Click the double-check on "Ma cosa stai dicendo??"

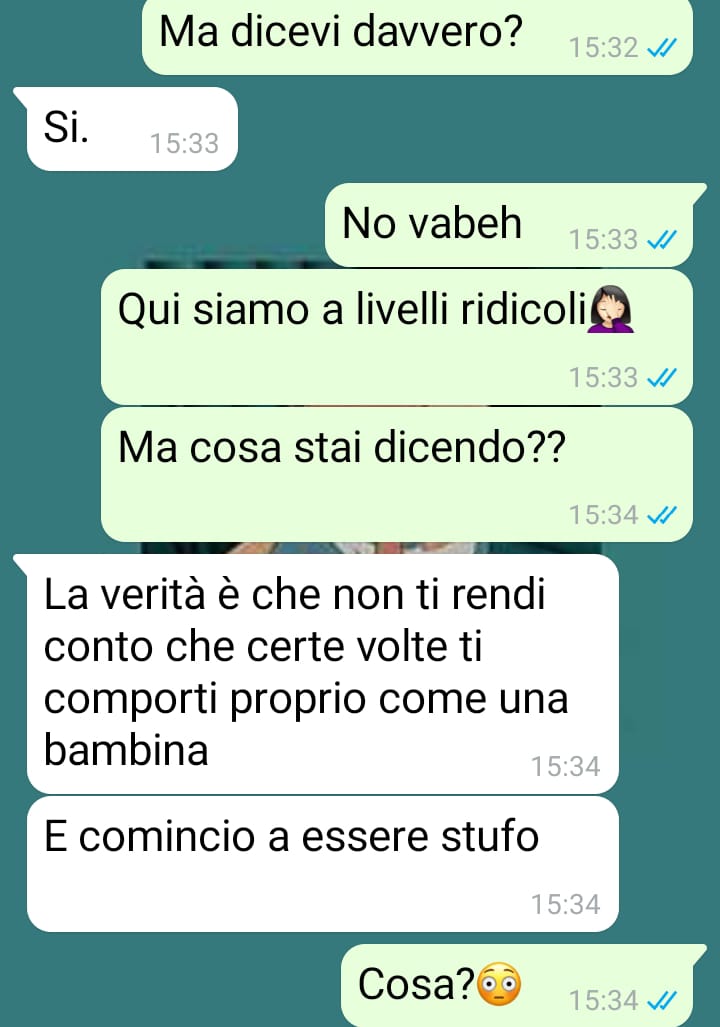pyautogui.click(x=662, y=515)
